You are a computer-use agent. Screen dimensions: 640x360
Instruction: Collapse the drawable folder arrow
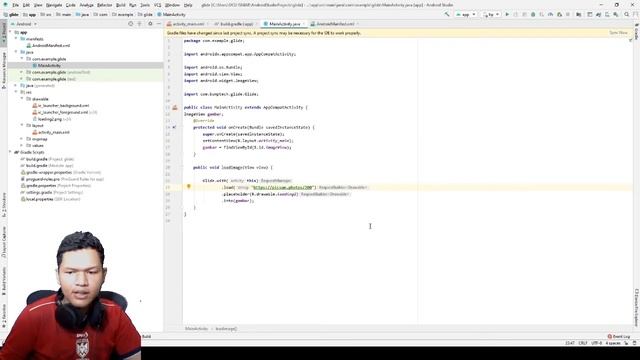[22, 99]
